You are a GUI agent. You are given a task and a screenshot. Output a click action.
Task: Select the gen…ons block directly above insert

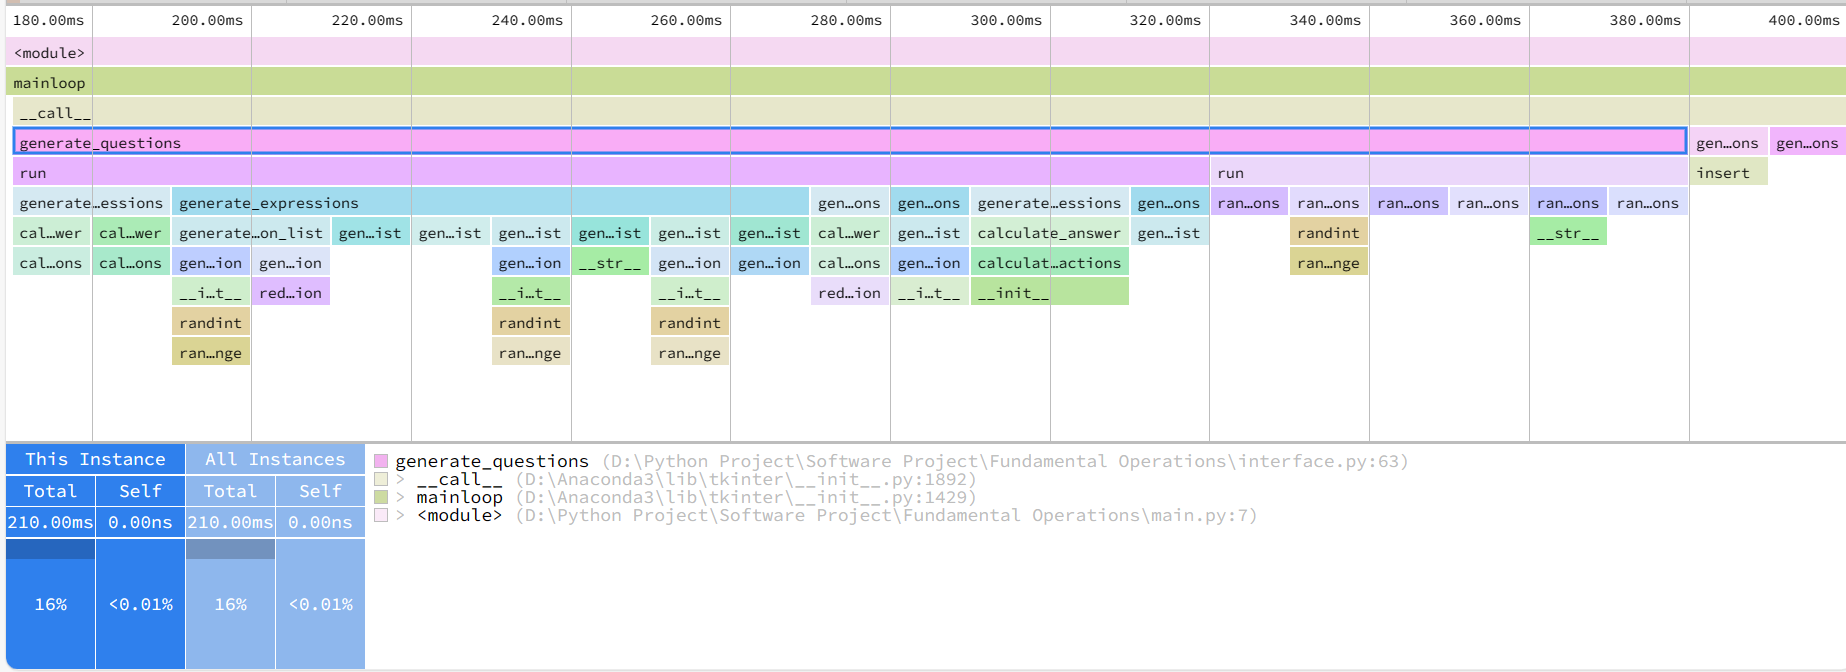click(x=1728, y=142)
